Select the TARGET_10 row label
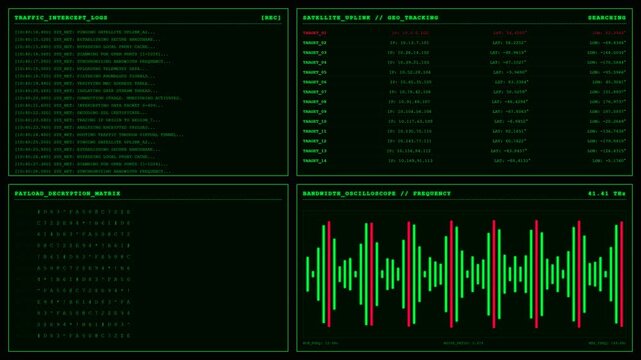 314,121
